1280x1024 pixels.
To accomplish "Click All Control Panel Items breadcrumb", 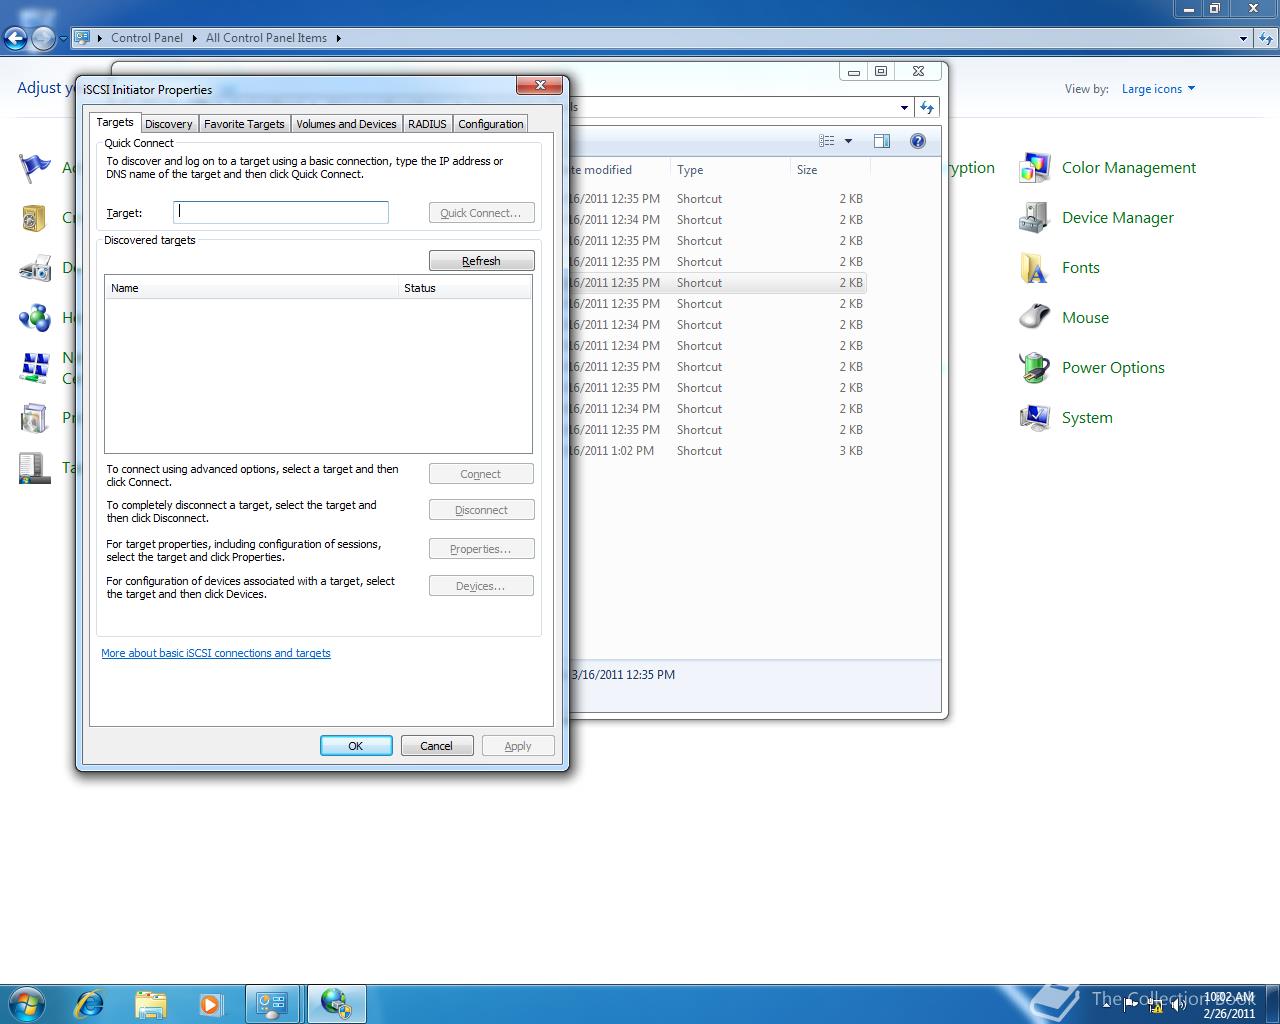I will (x=266, y=38).
